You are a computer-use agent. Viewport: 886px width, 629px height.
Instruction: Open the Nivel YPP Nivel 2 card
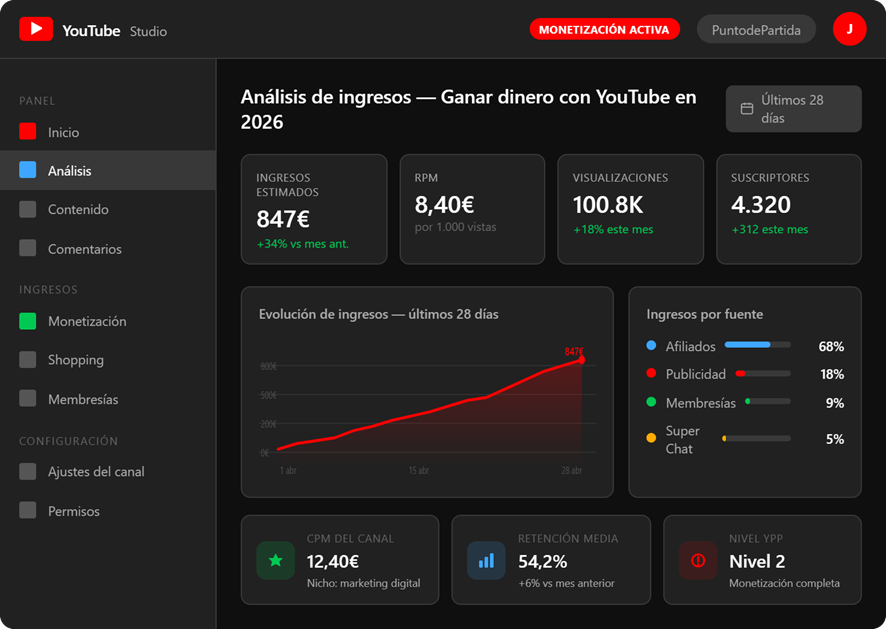762,559
